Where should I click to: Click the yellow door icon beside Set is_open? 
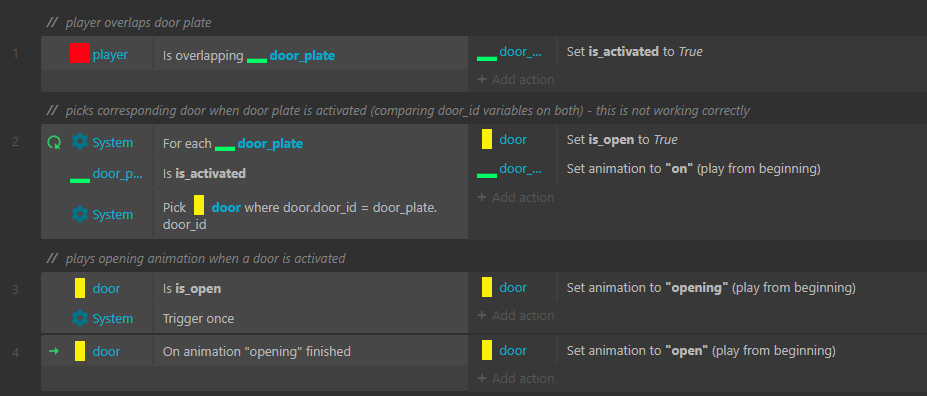[487, 139]
